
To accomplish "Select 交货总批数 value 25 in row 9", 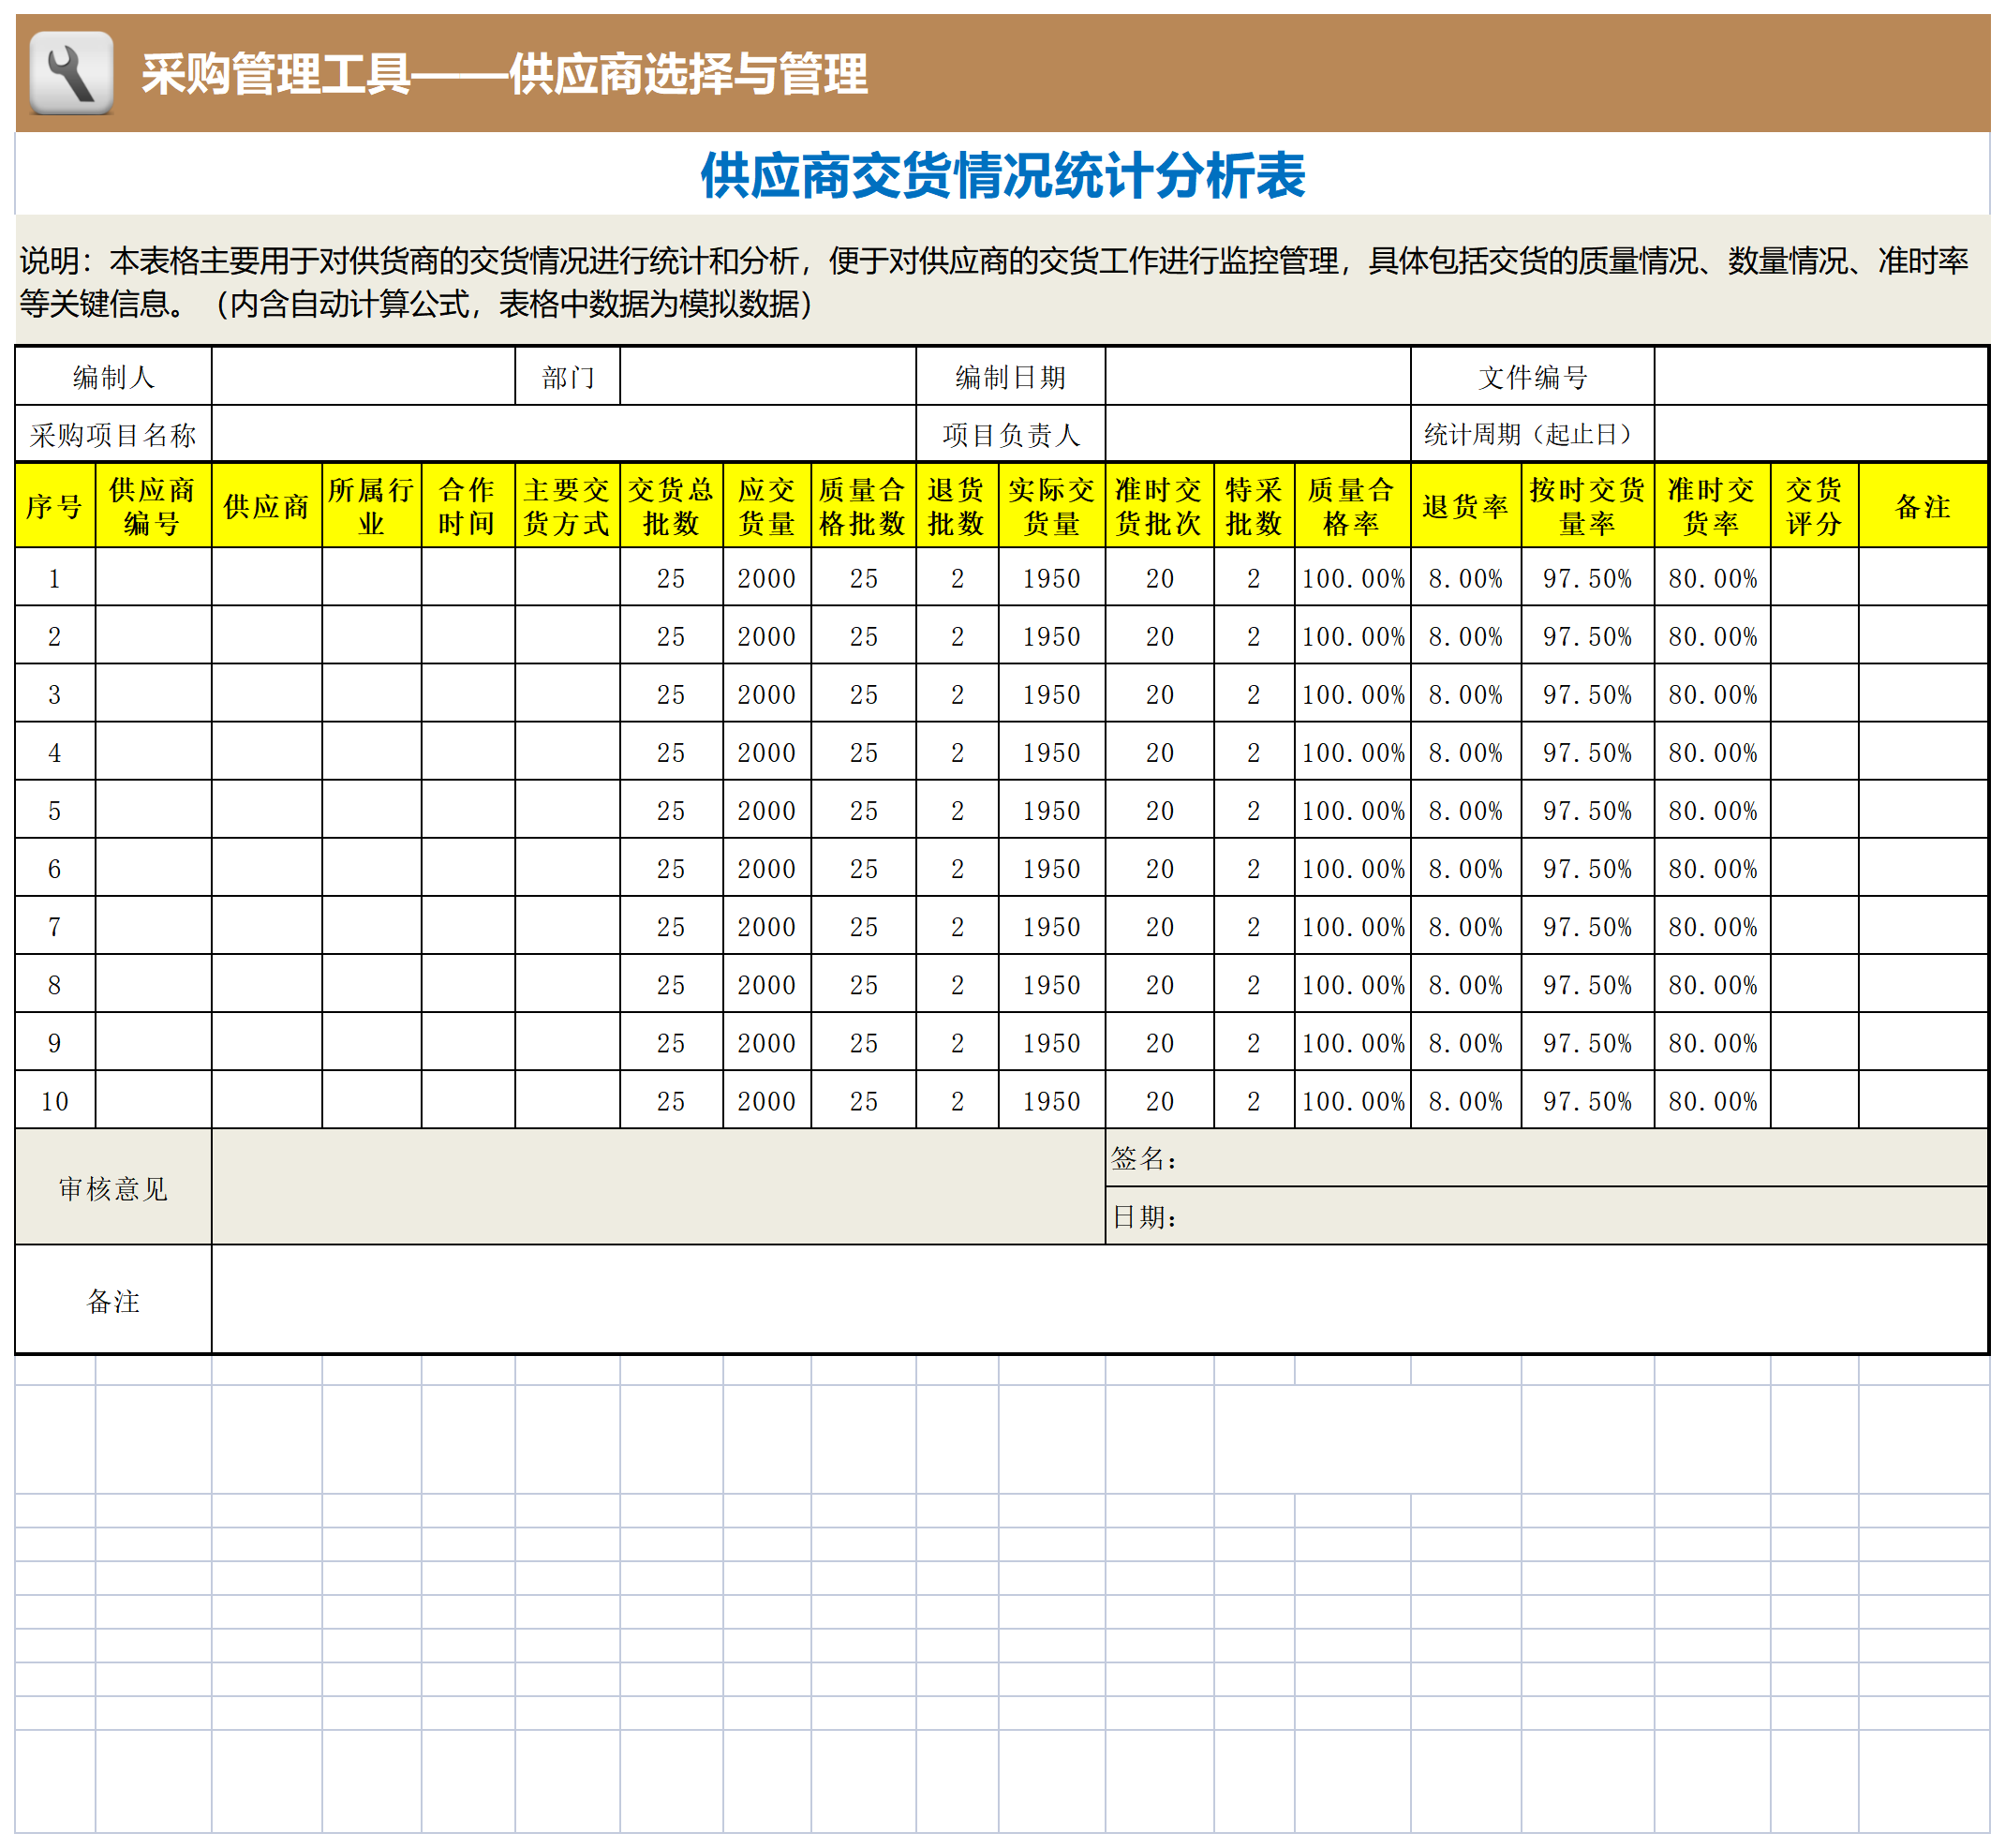I will click(x=671, y=1041).
